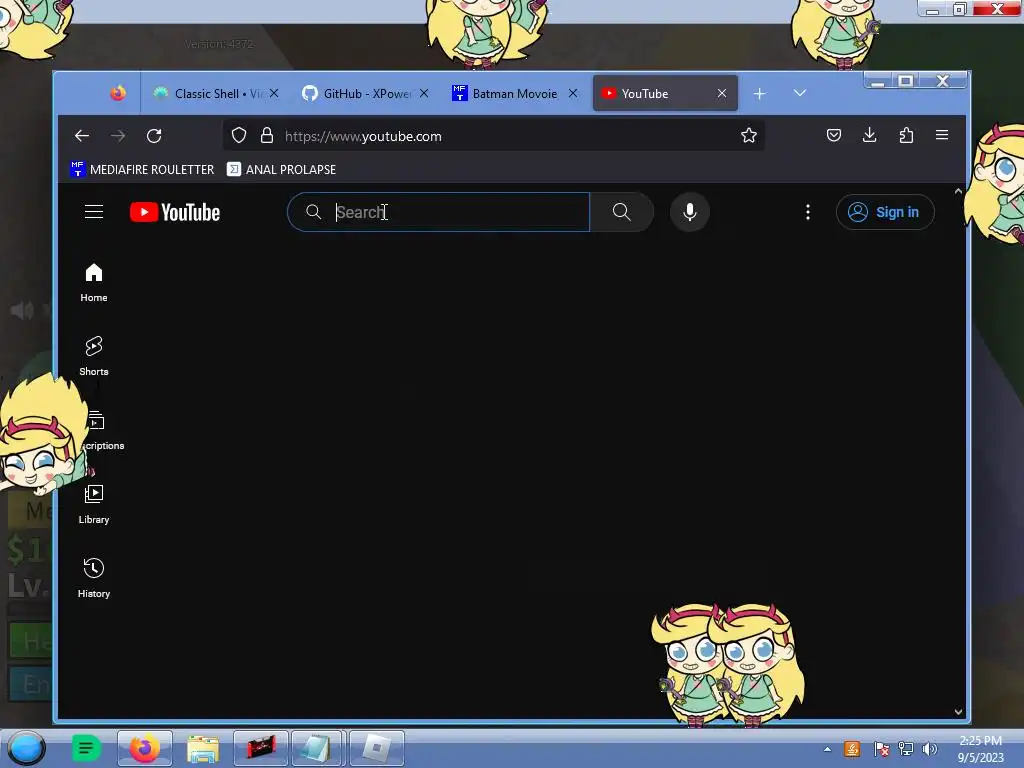
Task: Close the Batman Movoie tab
Action: pos(573,93)
